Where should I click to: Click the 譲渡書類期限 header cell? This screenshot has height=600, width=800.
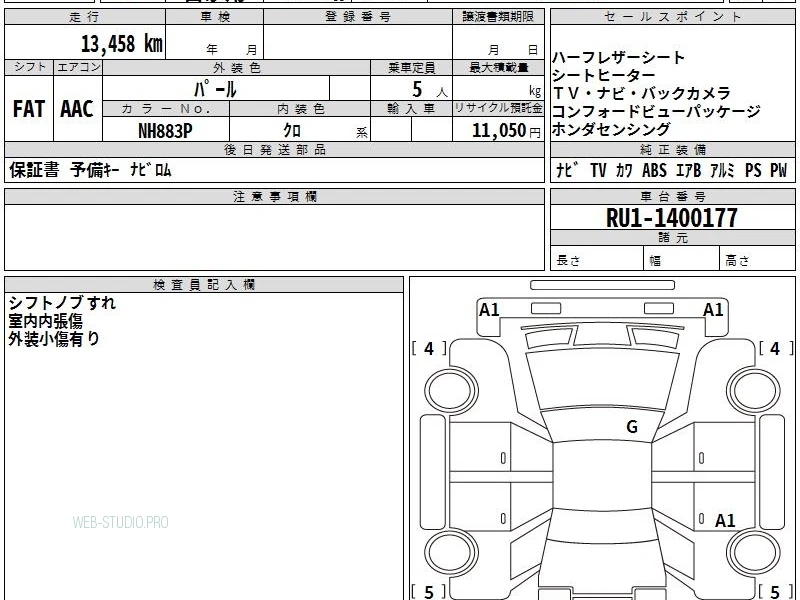coord(498,17)
